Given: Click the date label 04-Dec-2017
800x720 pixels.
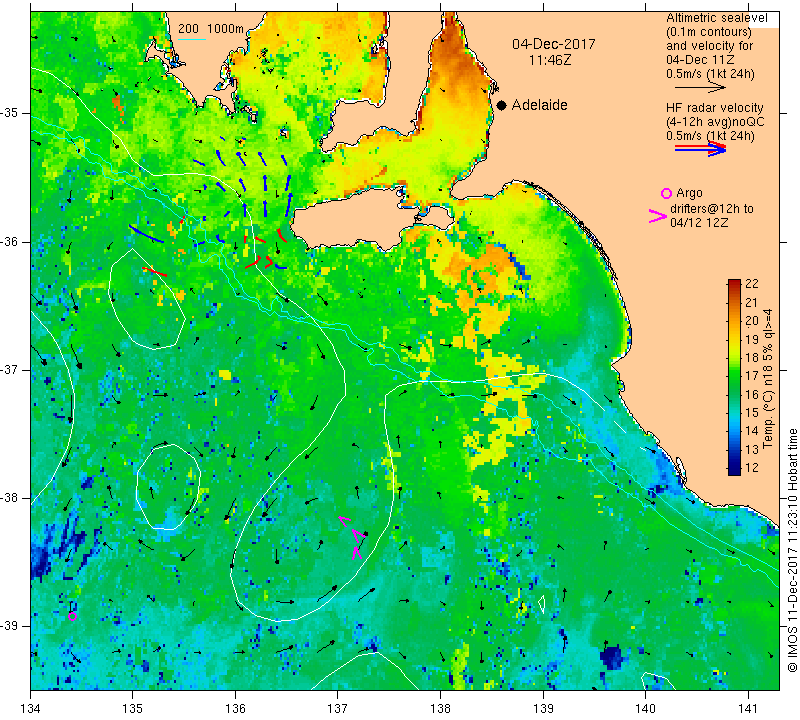Looking at the screenshot, I should coord(554,44).
